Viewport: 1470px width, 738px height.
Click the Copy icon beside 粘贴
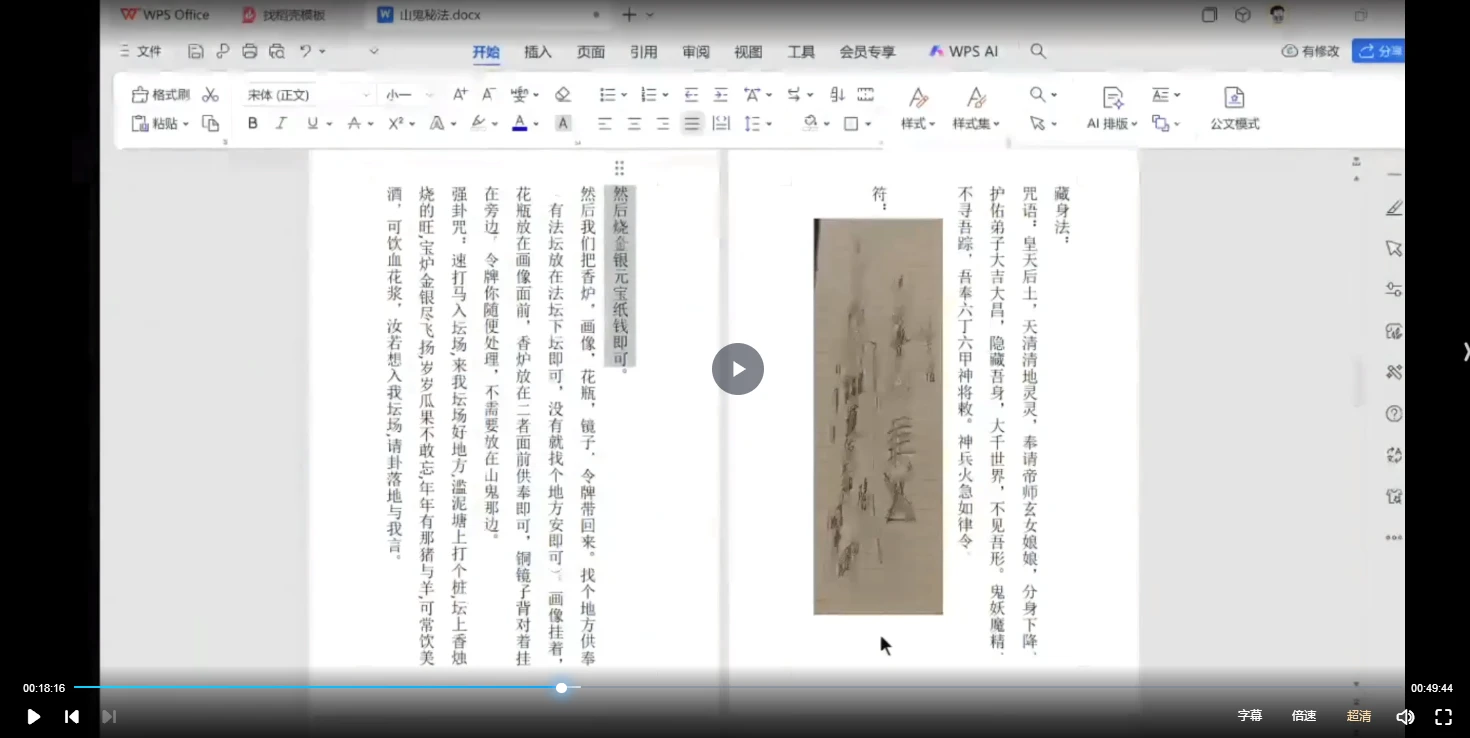pyautogui.click(x=210, y=123)
